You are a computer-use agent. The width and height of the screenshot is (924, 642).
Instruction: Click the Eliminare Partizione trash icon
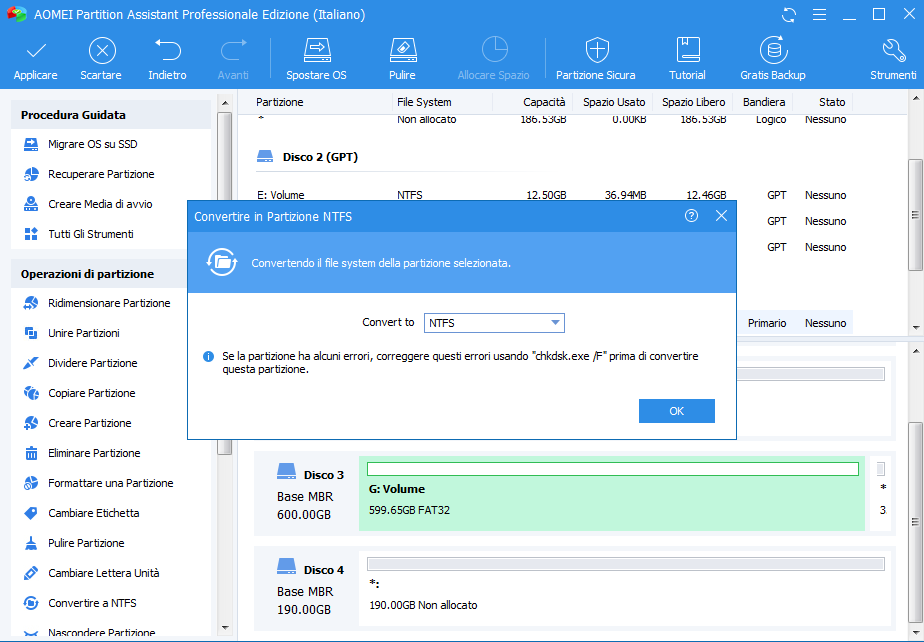[31, 453]
